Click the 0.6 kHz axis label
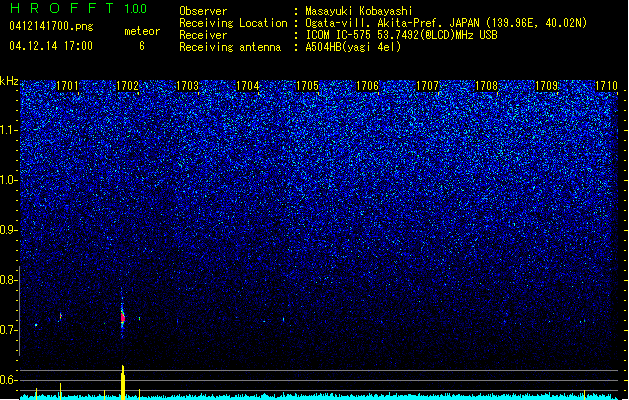 [x=7, y=380]
